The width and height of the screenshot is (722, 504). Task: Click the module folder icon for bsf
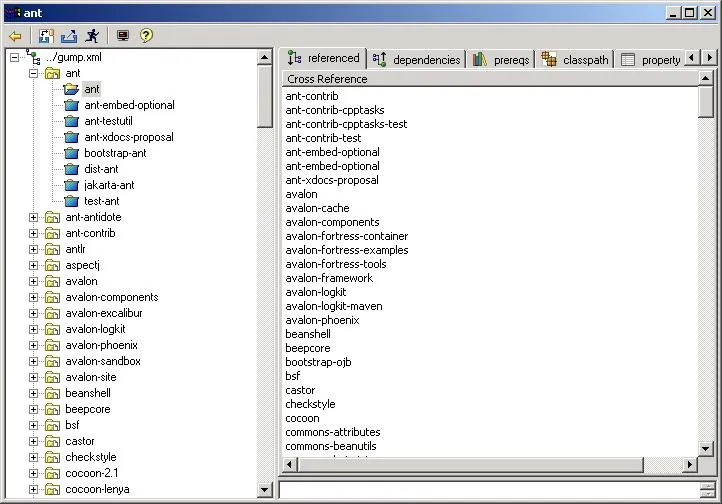[x=52, y=425]
